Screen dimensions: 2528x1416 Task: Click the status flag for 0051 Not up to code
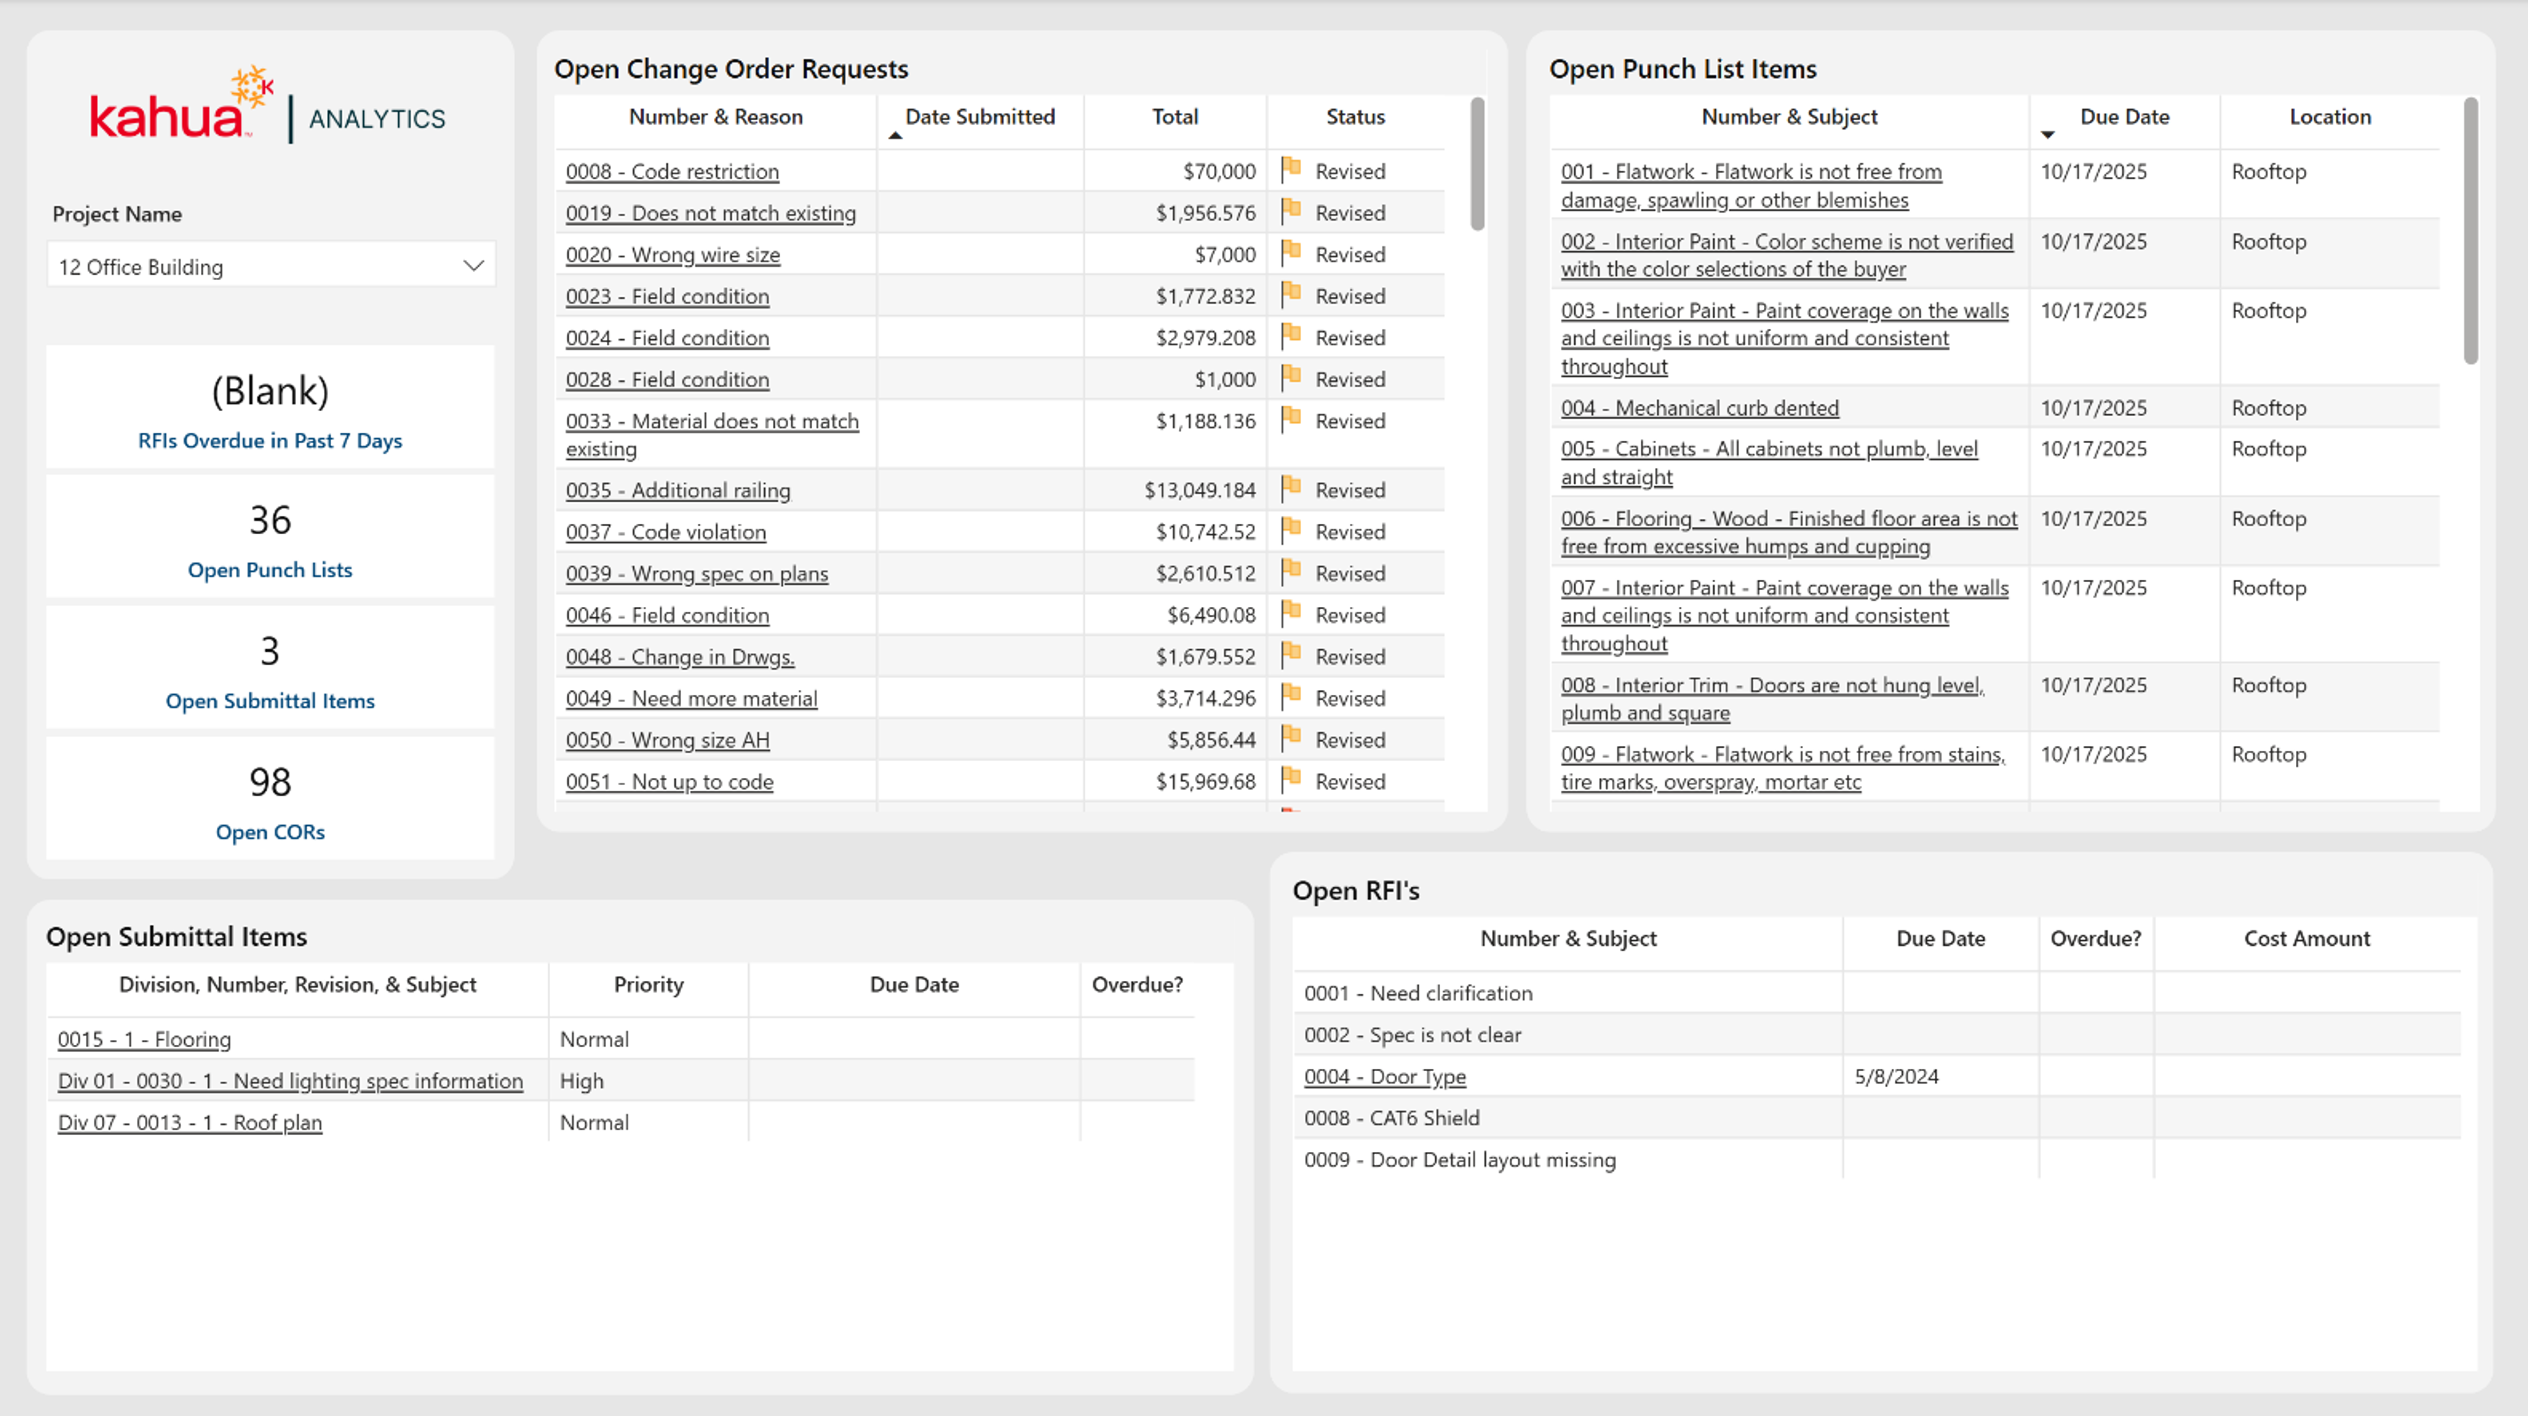pos(1291,779)
